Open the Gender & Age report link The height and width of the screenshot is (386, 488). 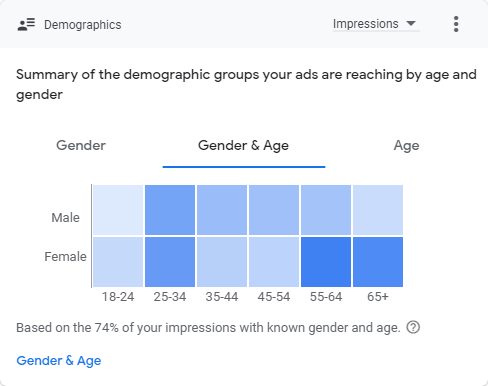59,361
